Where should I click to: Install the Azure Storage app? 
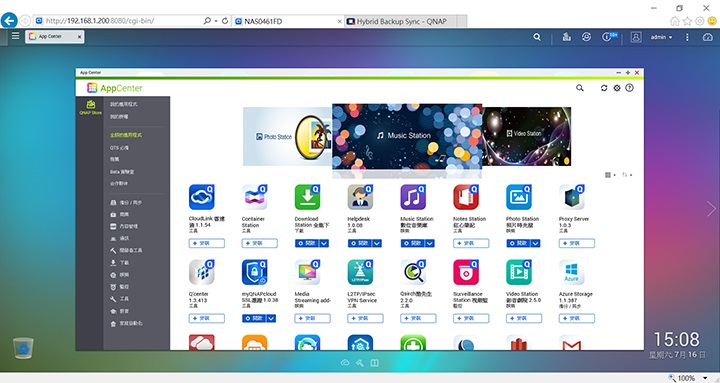[x=577, y=318]
